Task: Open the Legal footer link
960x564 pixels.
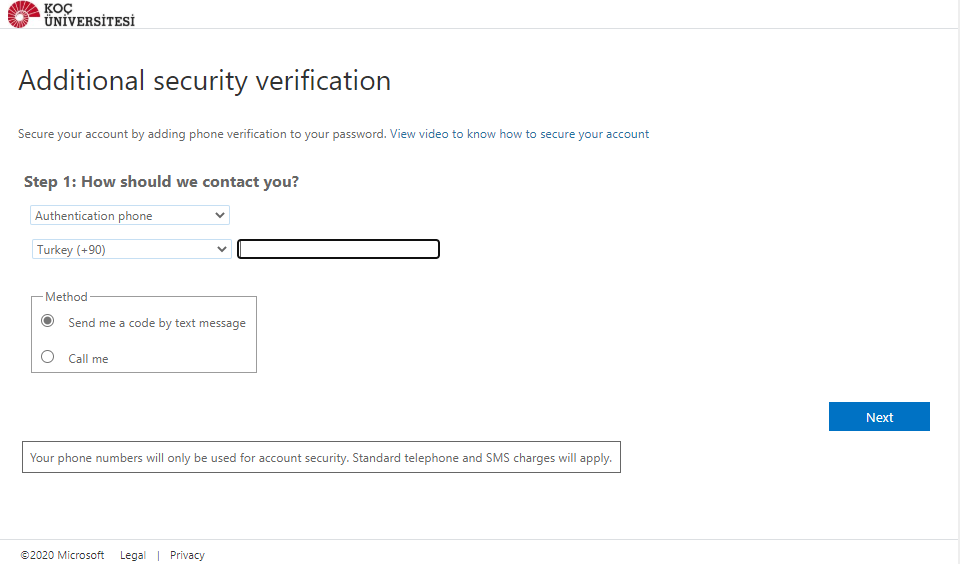Action: click(x=132, y=555)
